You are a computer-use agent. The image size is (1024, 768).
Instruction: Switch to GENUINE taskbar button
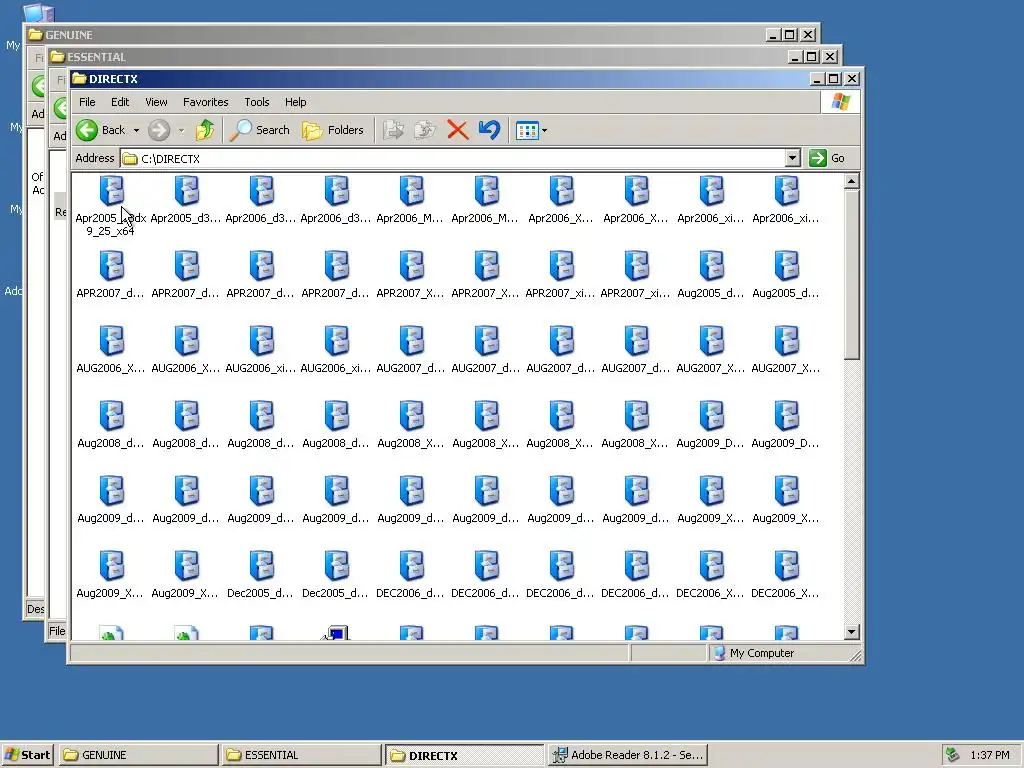138,755
